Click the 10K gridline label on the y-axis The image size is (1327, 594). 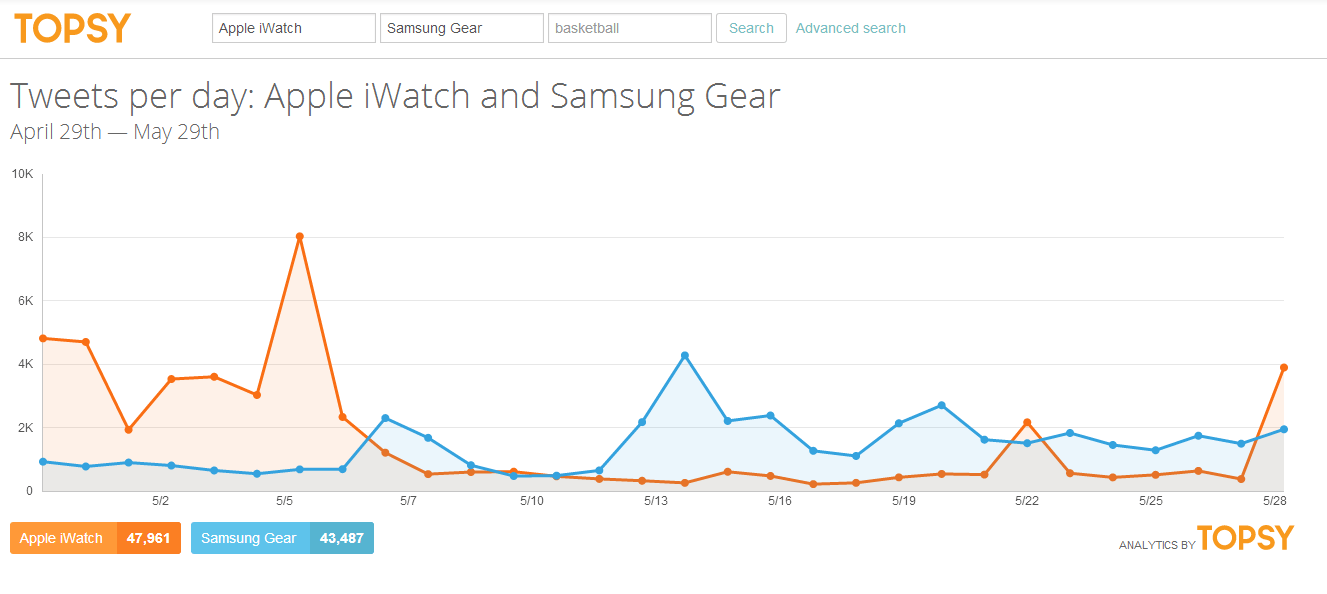click(x=21, y=173)
